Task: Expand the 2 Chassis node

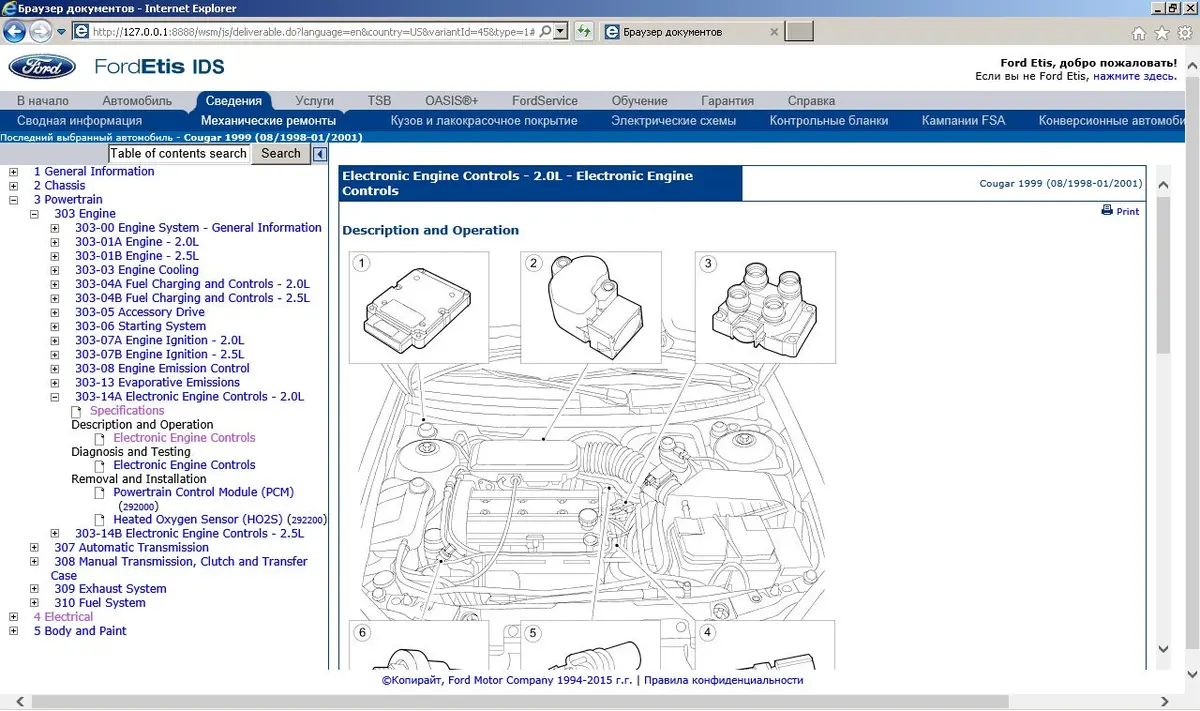Action: click(13, 186)
